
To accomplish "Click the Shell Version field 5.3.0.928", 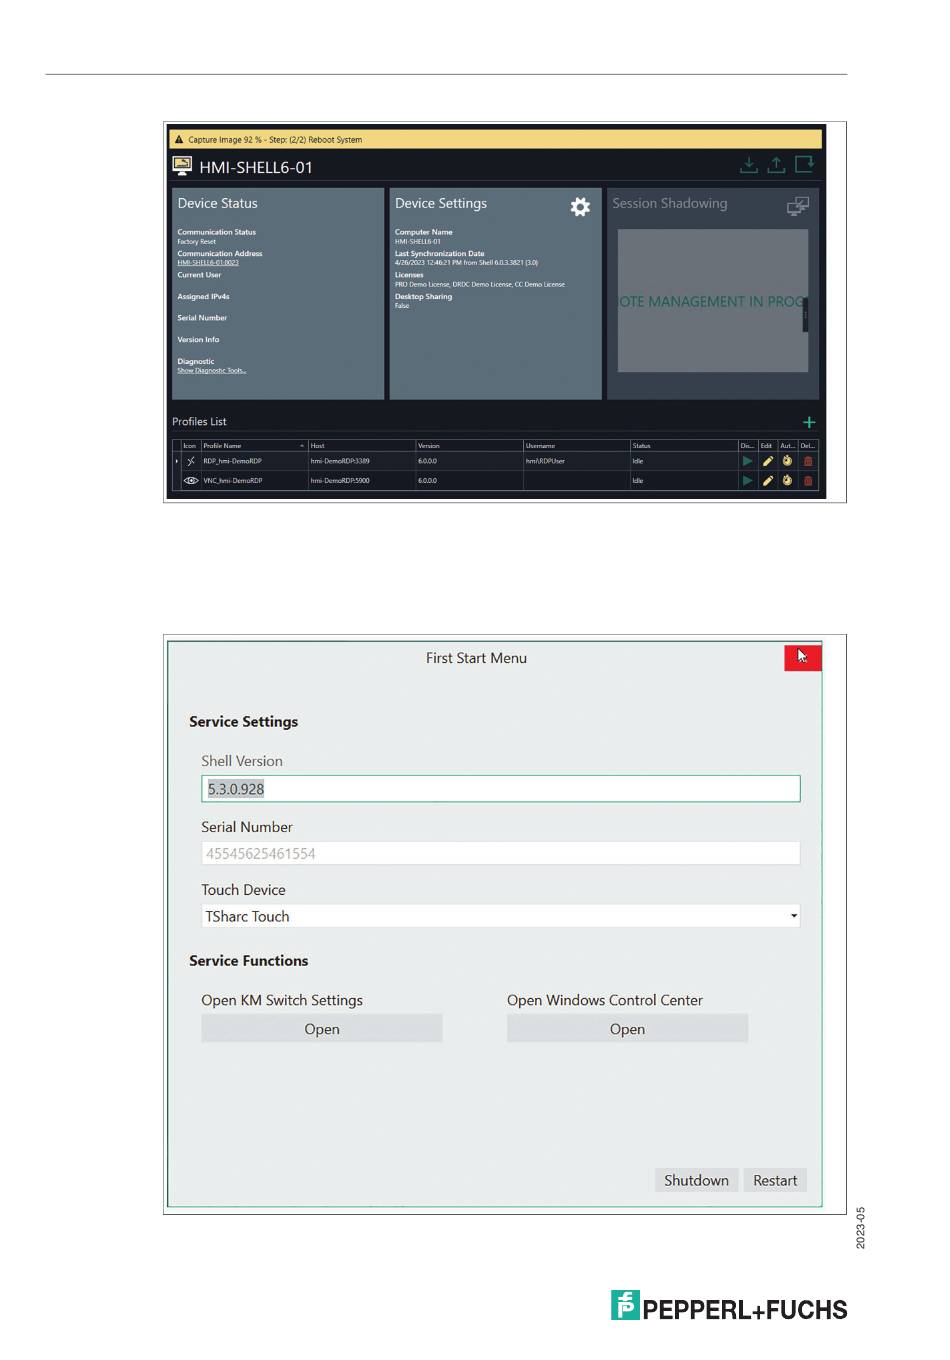I will (x=500, y=789).
